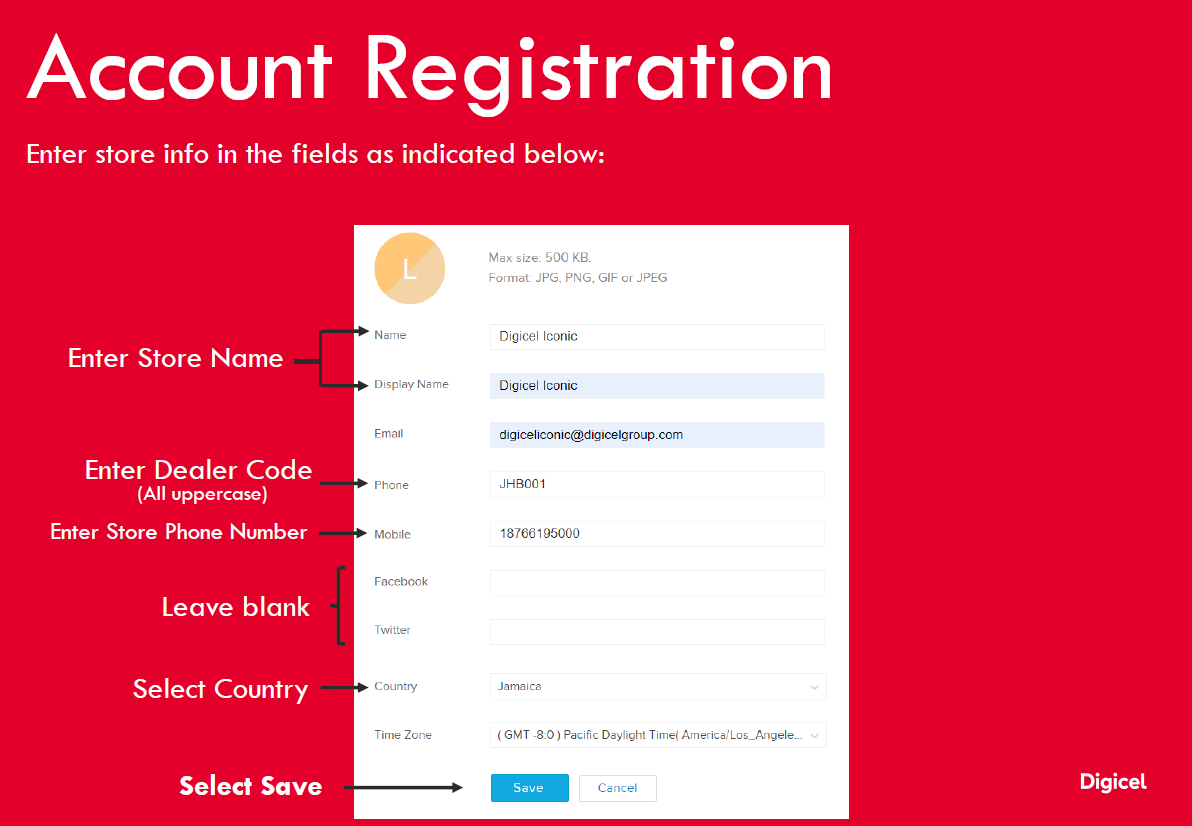This screenshot has width=1192, height=826.
Task: Click the "Display Name" field label
Action: (411, 385)
